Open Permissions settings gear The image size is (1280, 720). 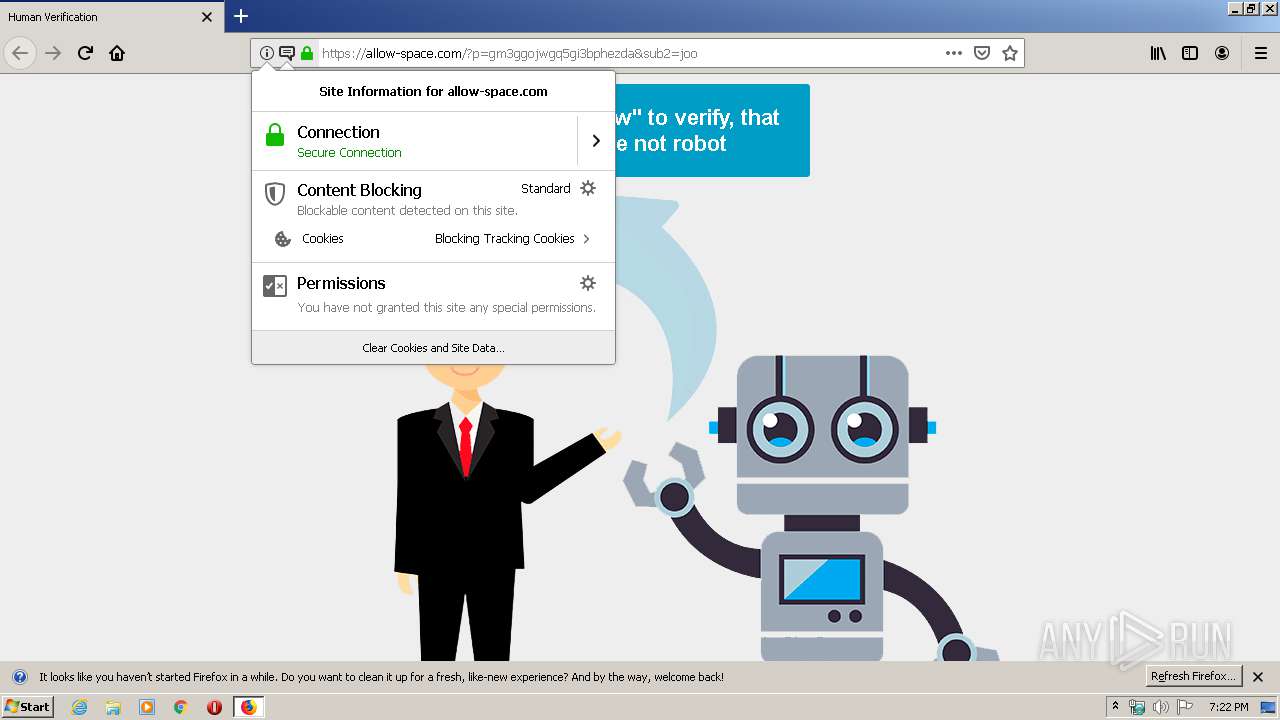click(588, 283)
